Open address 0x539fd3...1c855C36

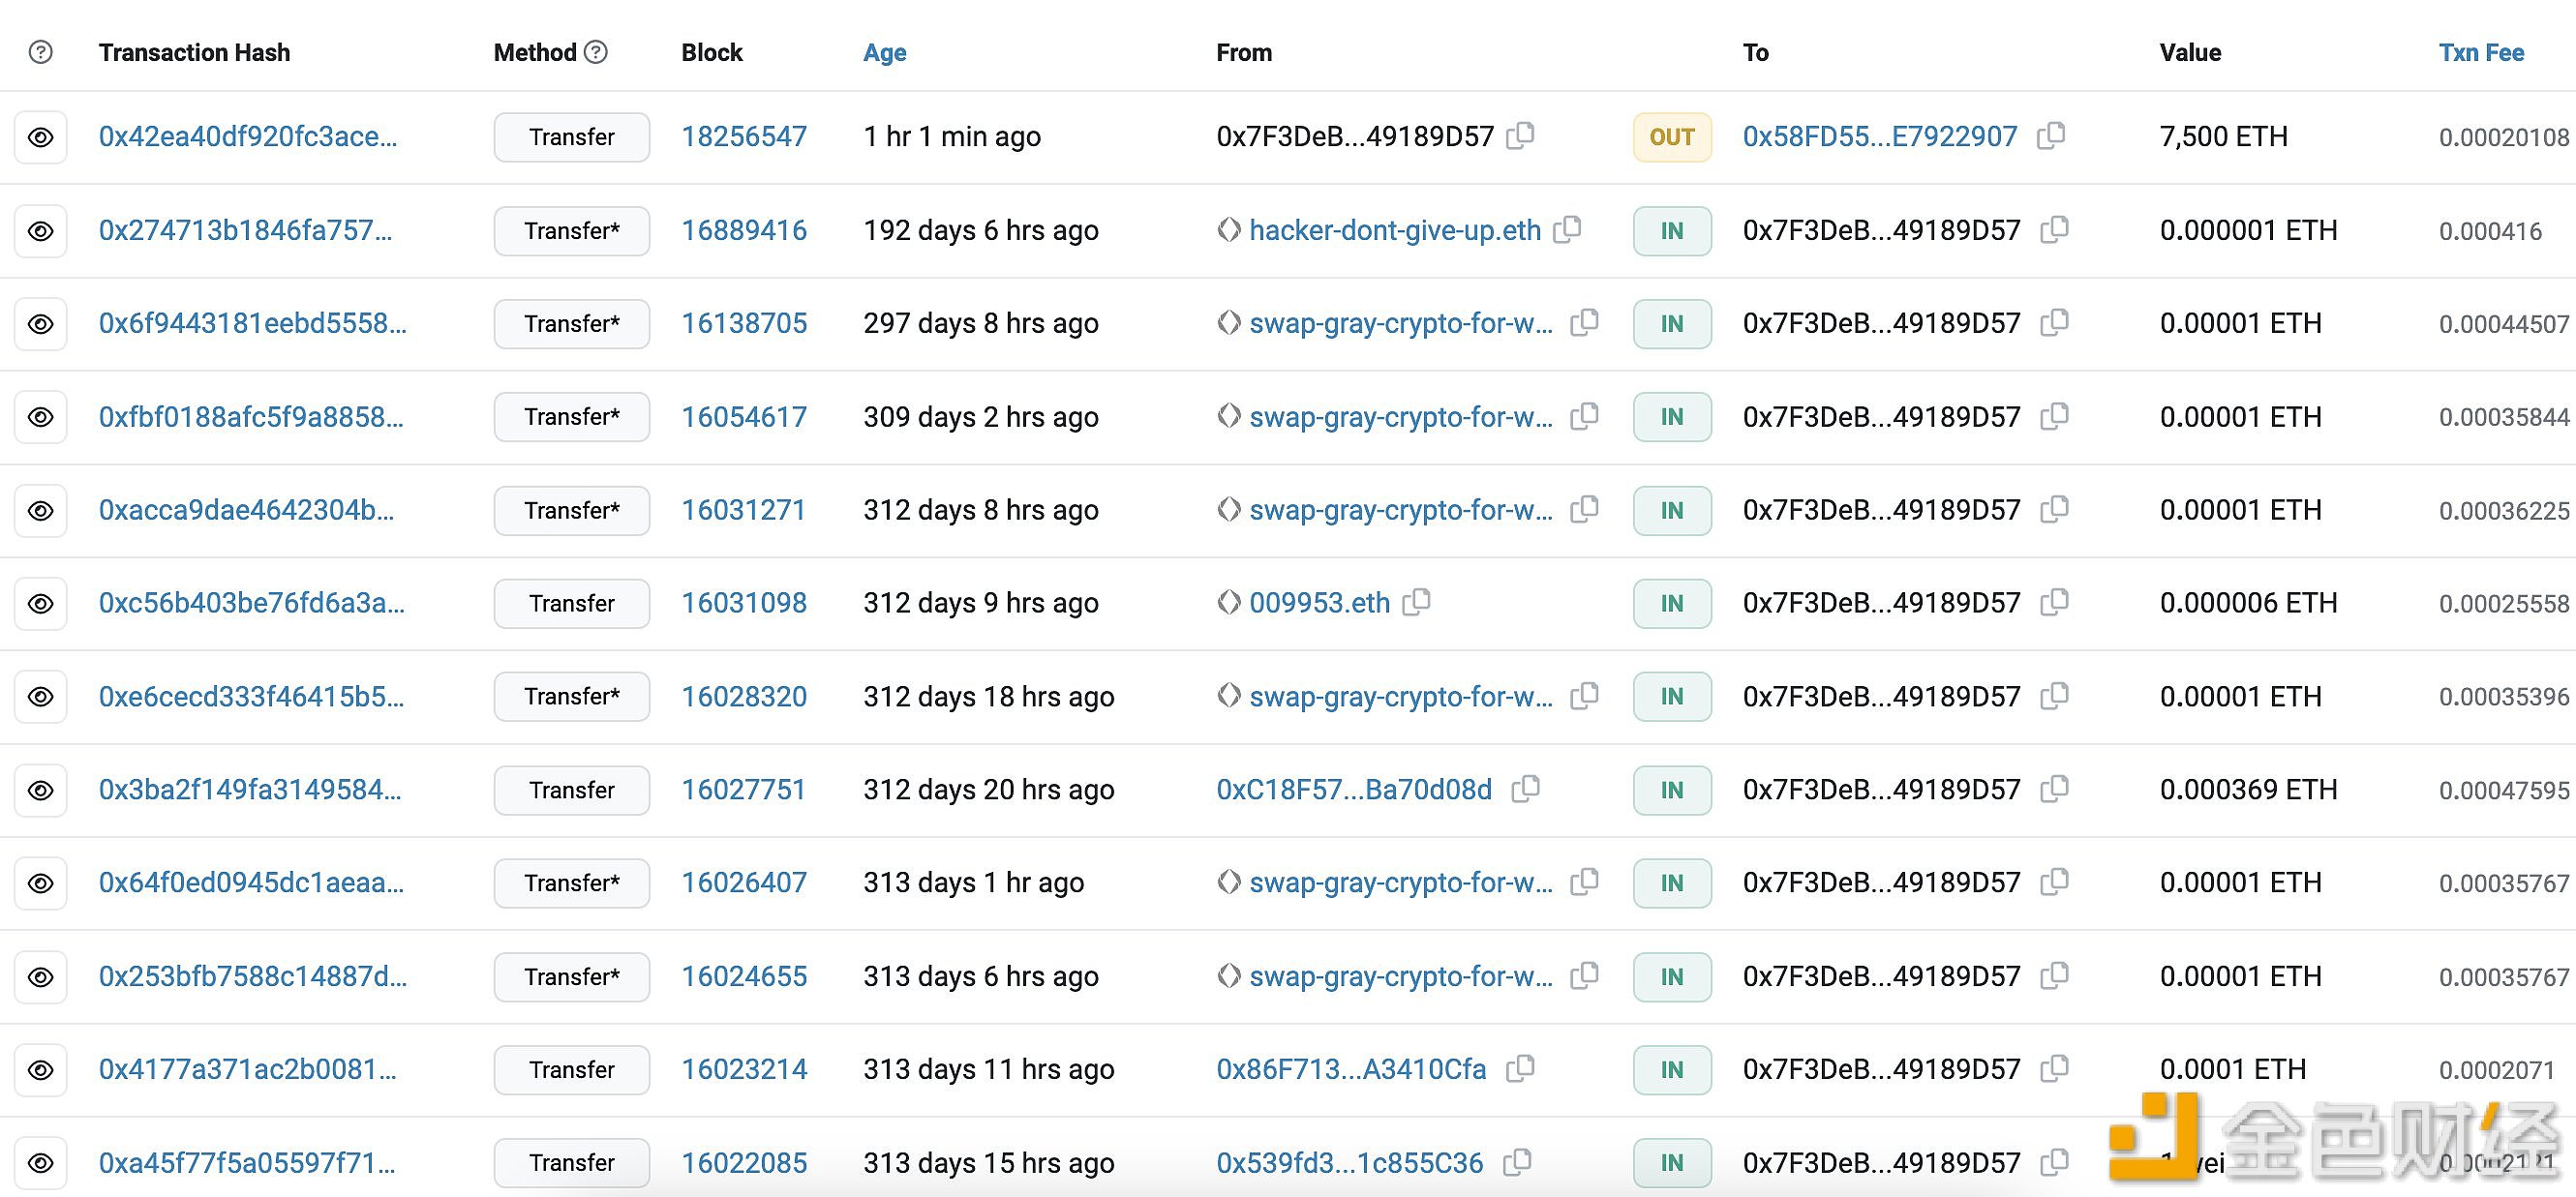click(1350, 1163)
